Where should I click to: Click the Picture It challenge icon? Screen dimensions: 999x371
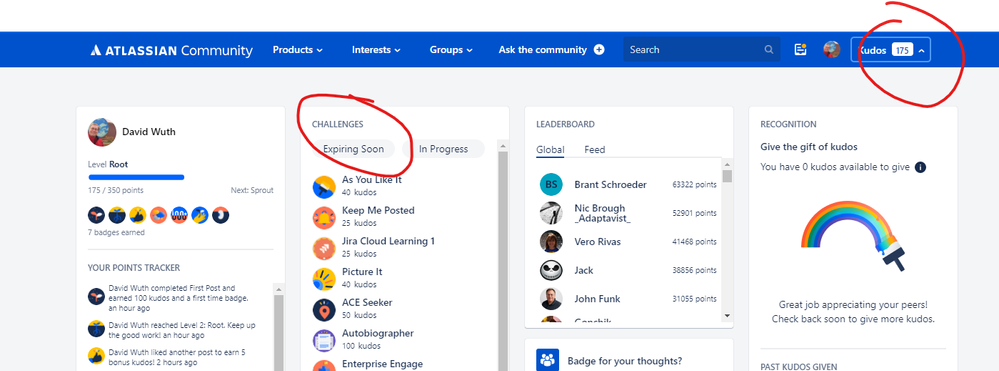click(324, 279)
